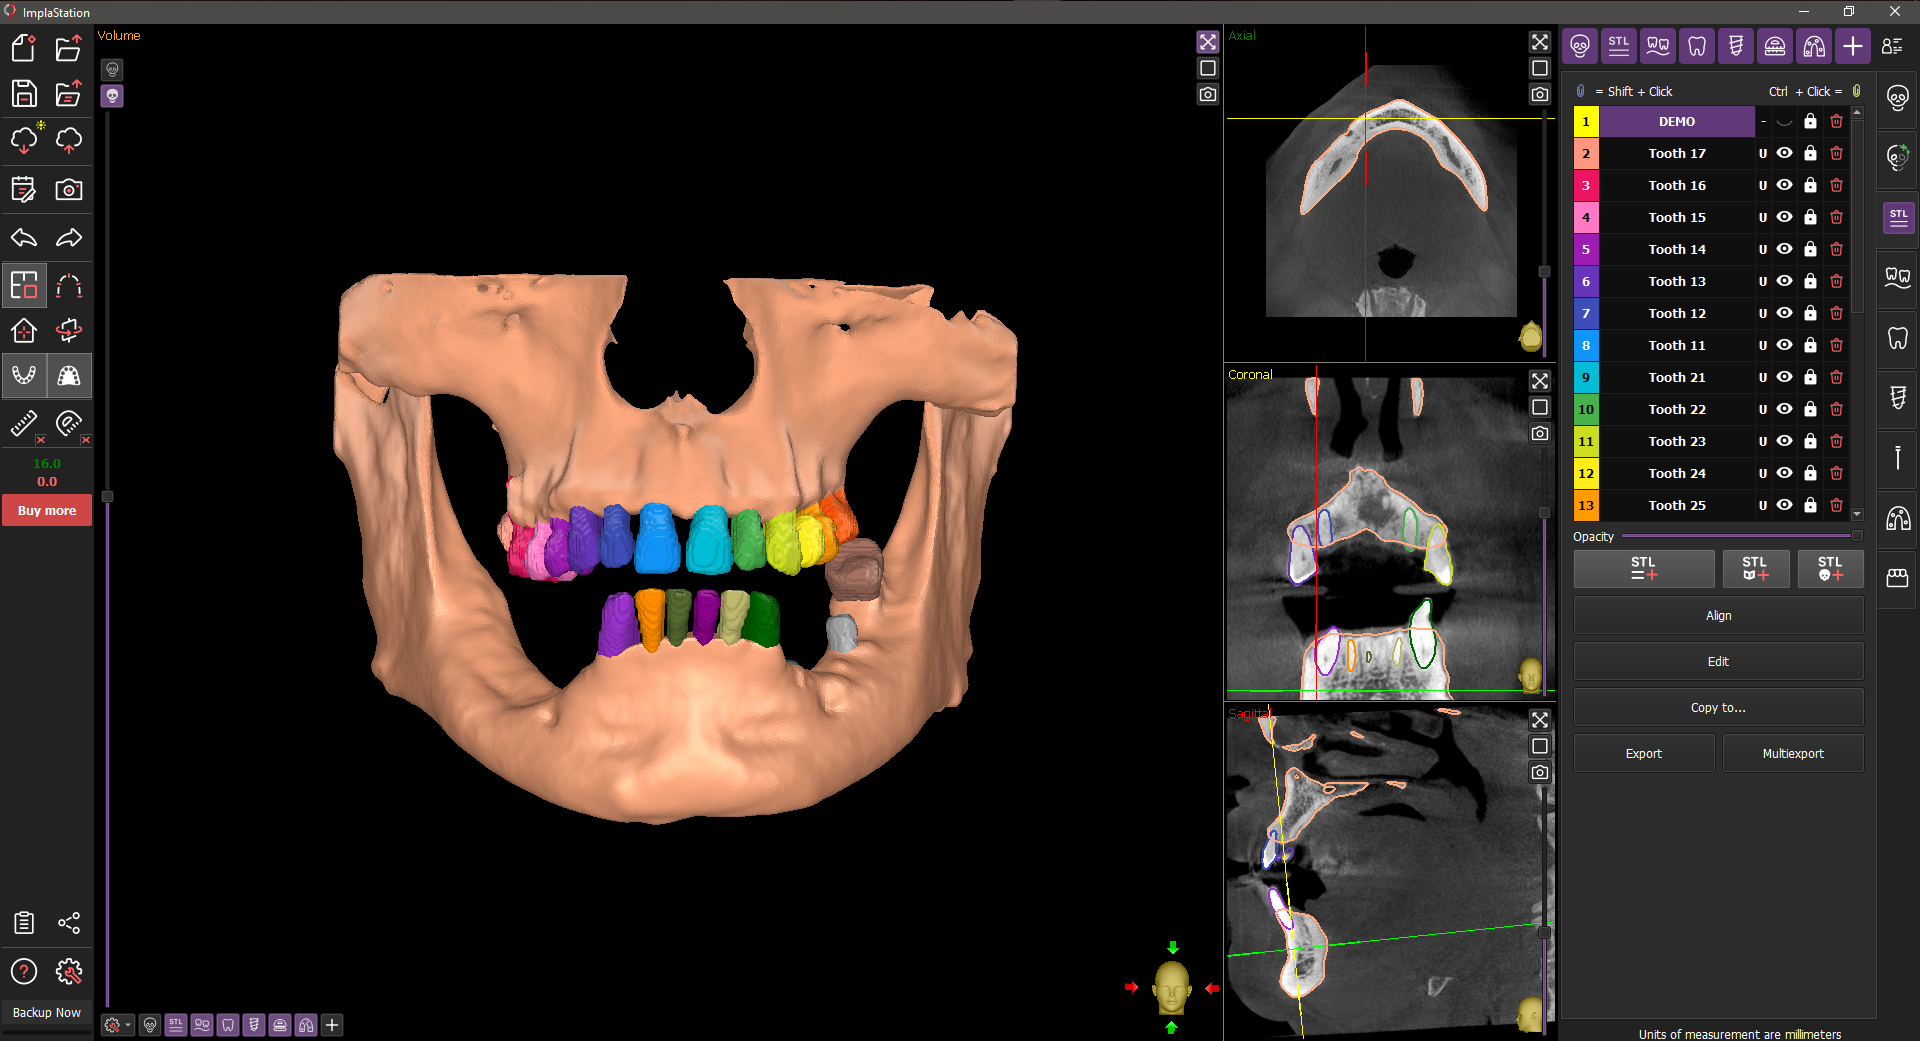Take a screenshot with the left toolbar camera
1920x1041 pixels.
tap(69, 190)
